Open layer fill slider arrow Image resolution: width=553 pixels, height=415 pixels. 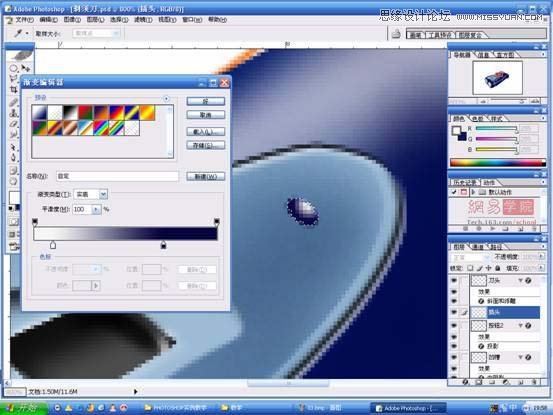[x=541, y=268]
